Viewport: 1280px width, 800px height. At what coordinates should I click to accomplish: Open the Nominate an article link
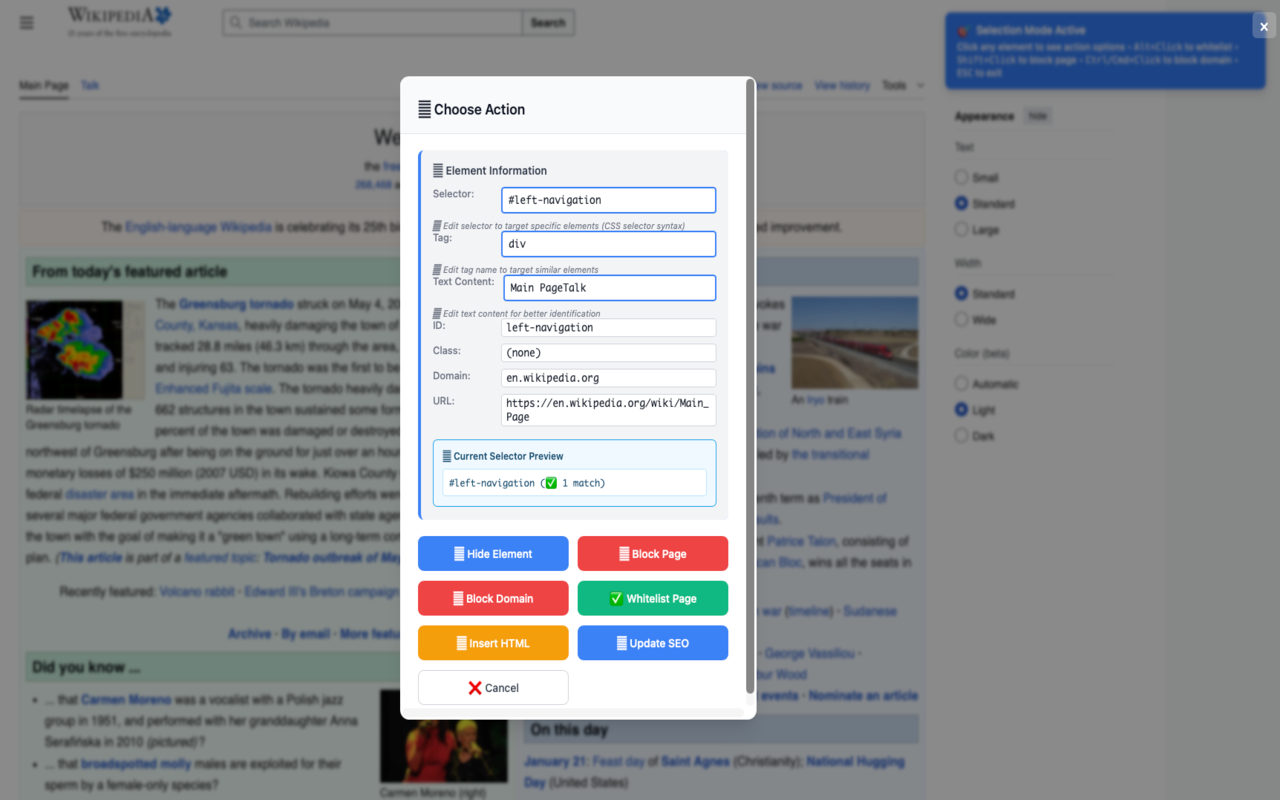tap(863, 696)
